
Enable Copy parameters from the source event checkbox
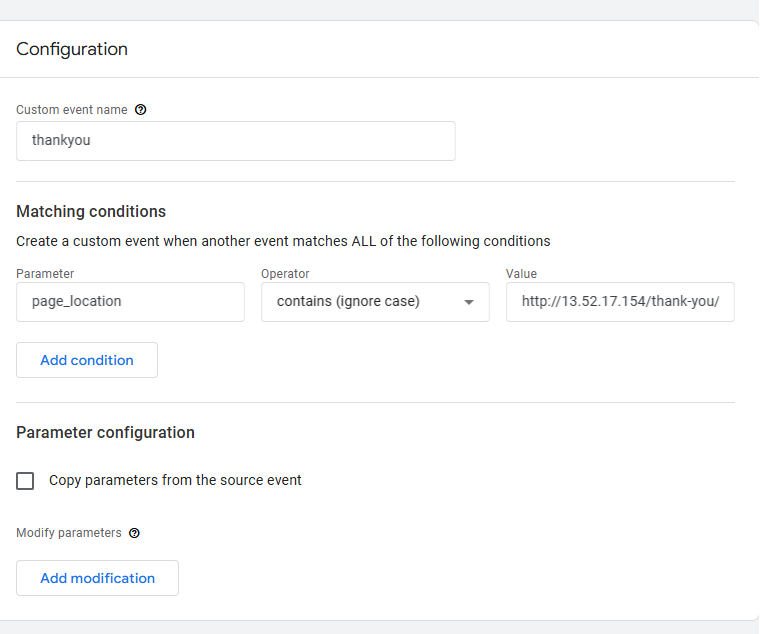coord(25,481)
